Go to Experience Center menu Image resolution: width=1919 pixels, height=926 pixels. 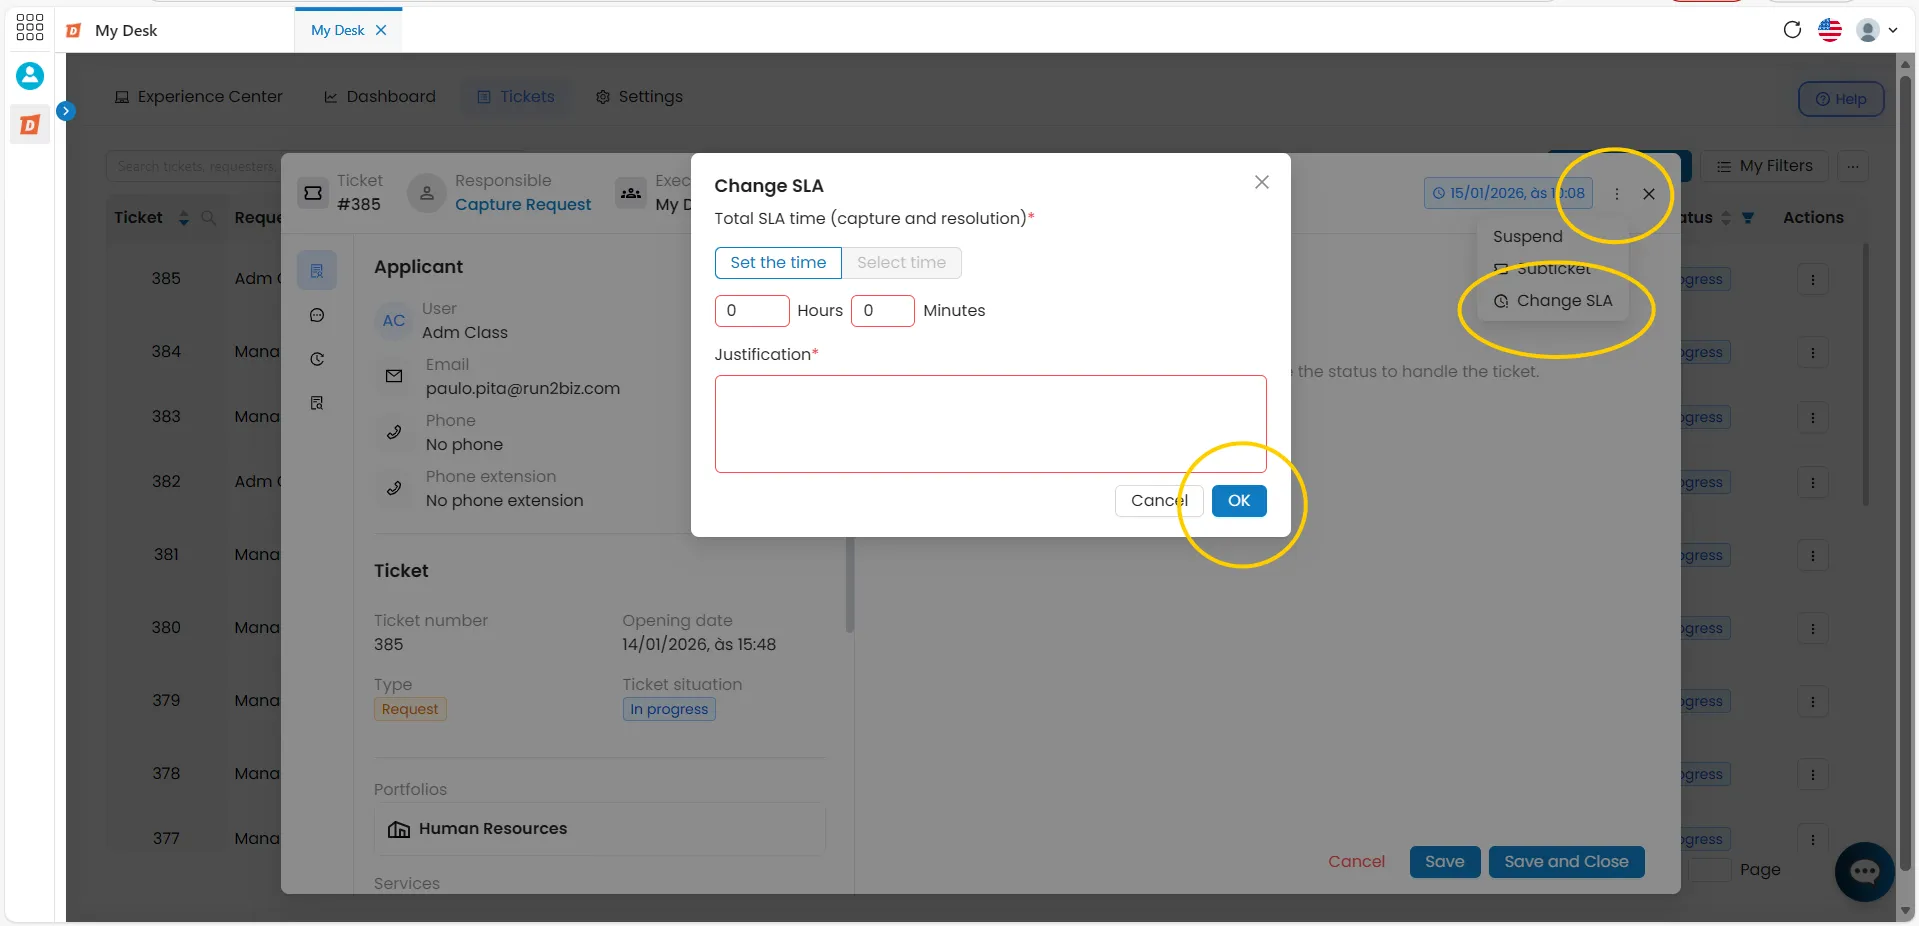199,97
